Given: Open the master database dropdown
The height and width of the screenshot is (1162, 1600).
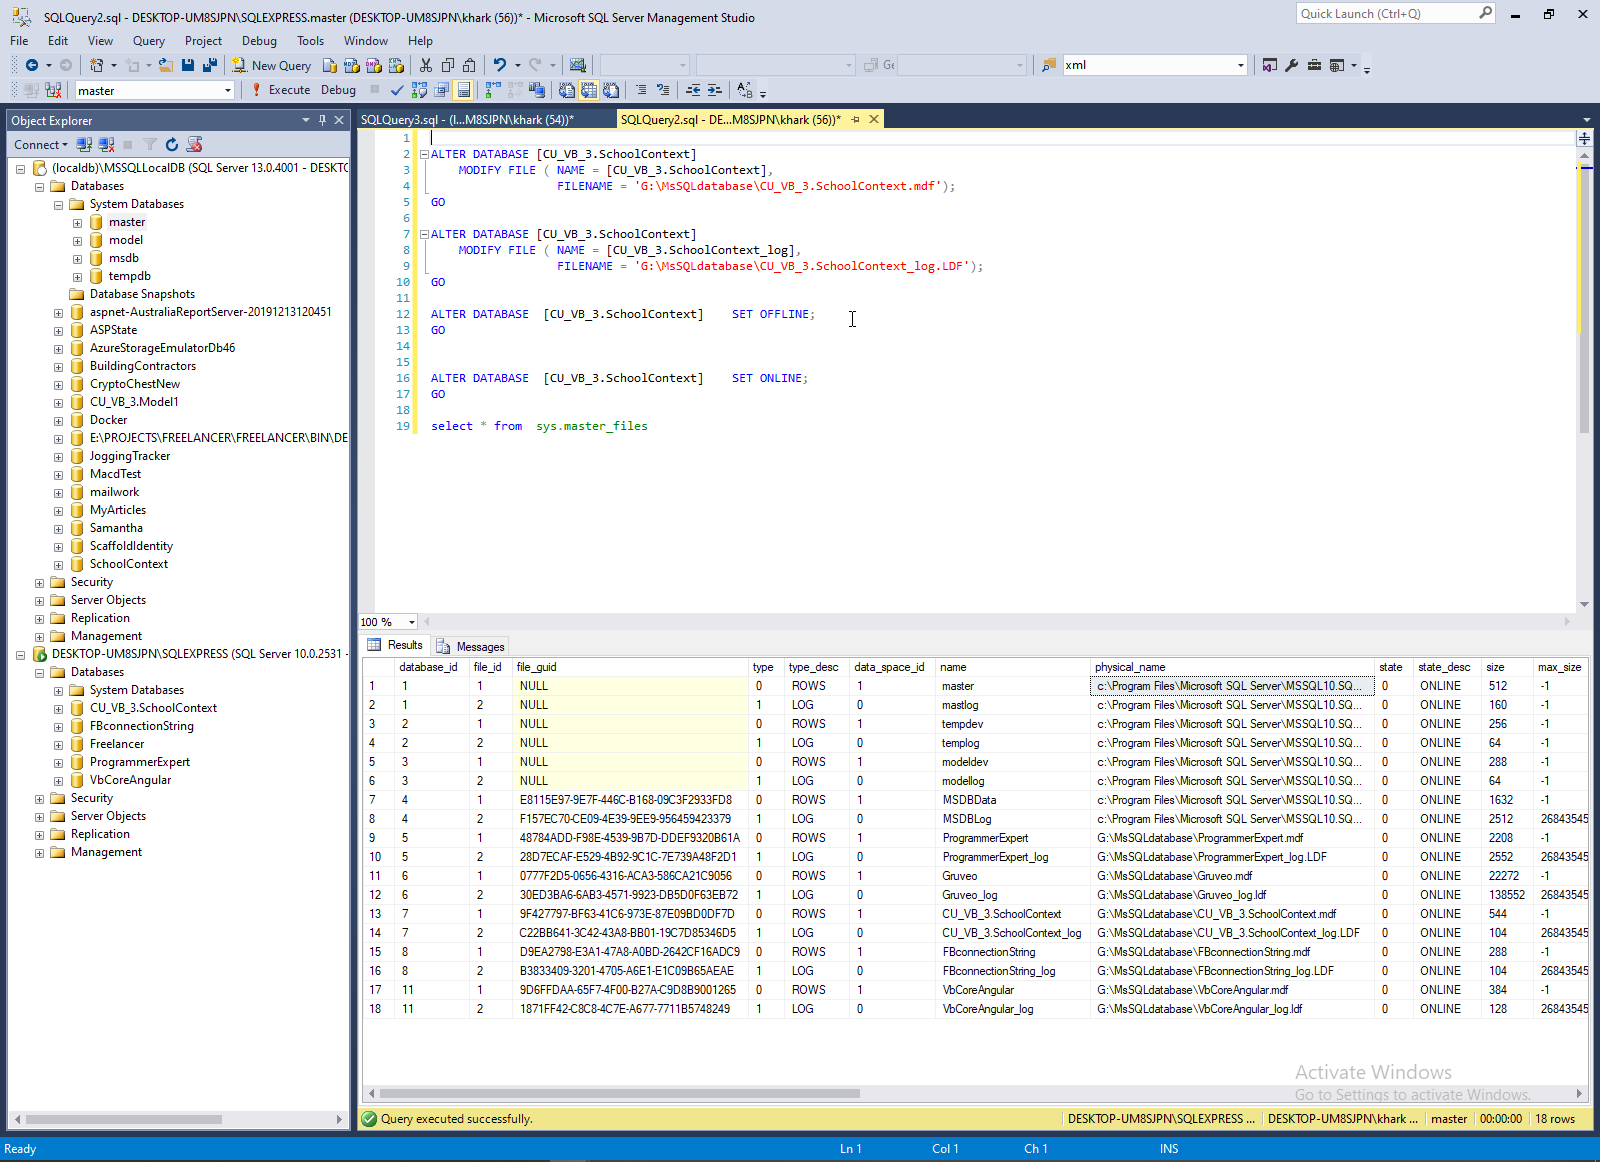Looking at the screenshot, I should point(228,91).
